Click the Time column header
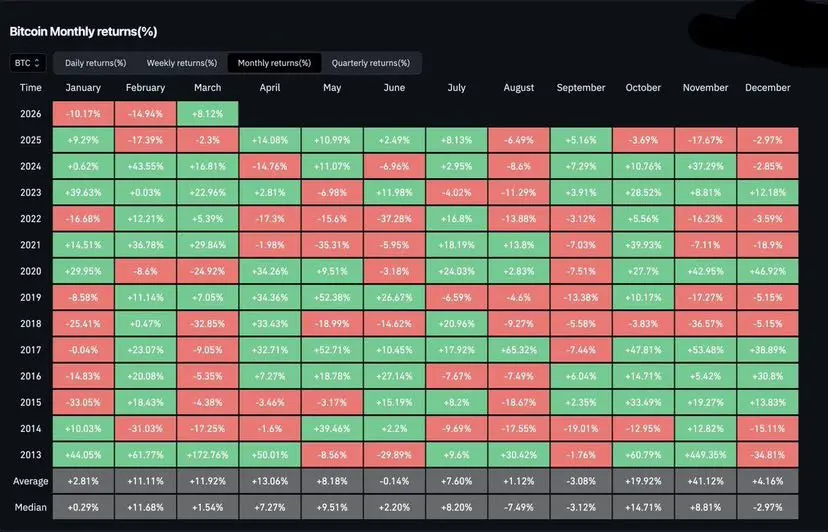 coord(31,88)
